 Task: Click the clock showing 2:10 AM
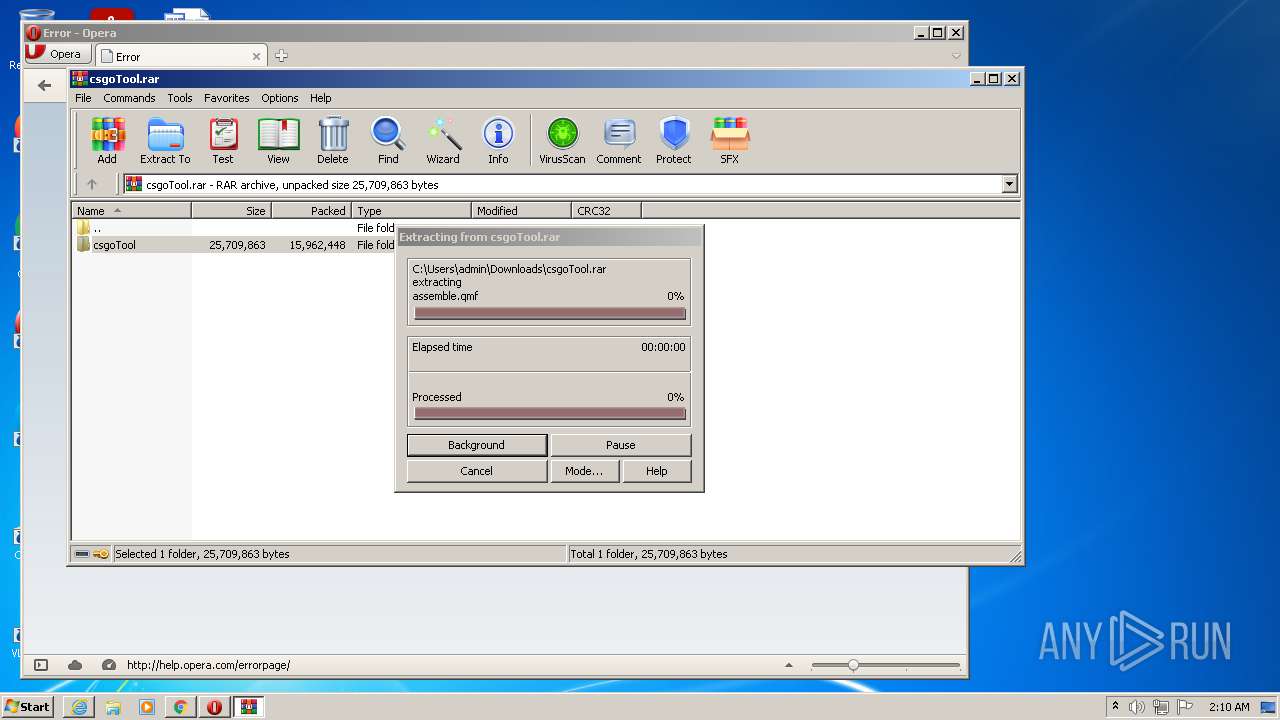click(x=1229, y=707)
